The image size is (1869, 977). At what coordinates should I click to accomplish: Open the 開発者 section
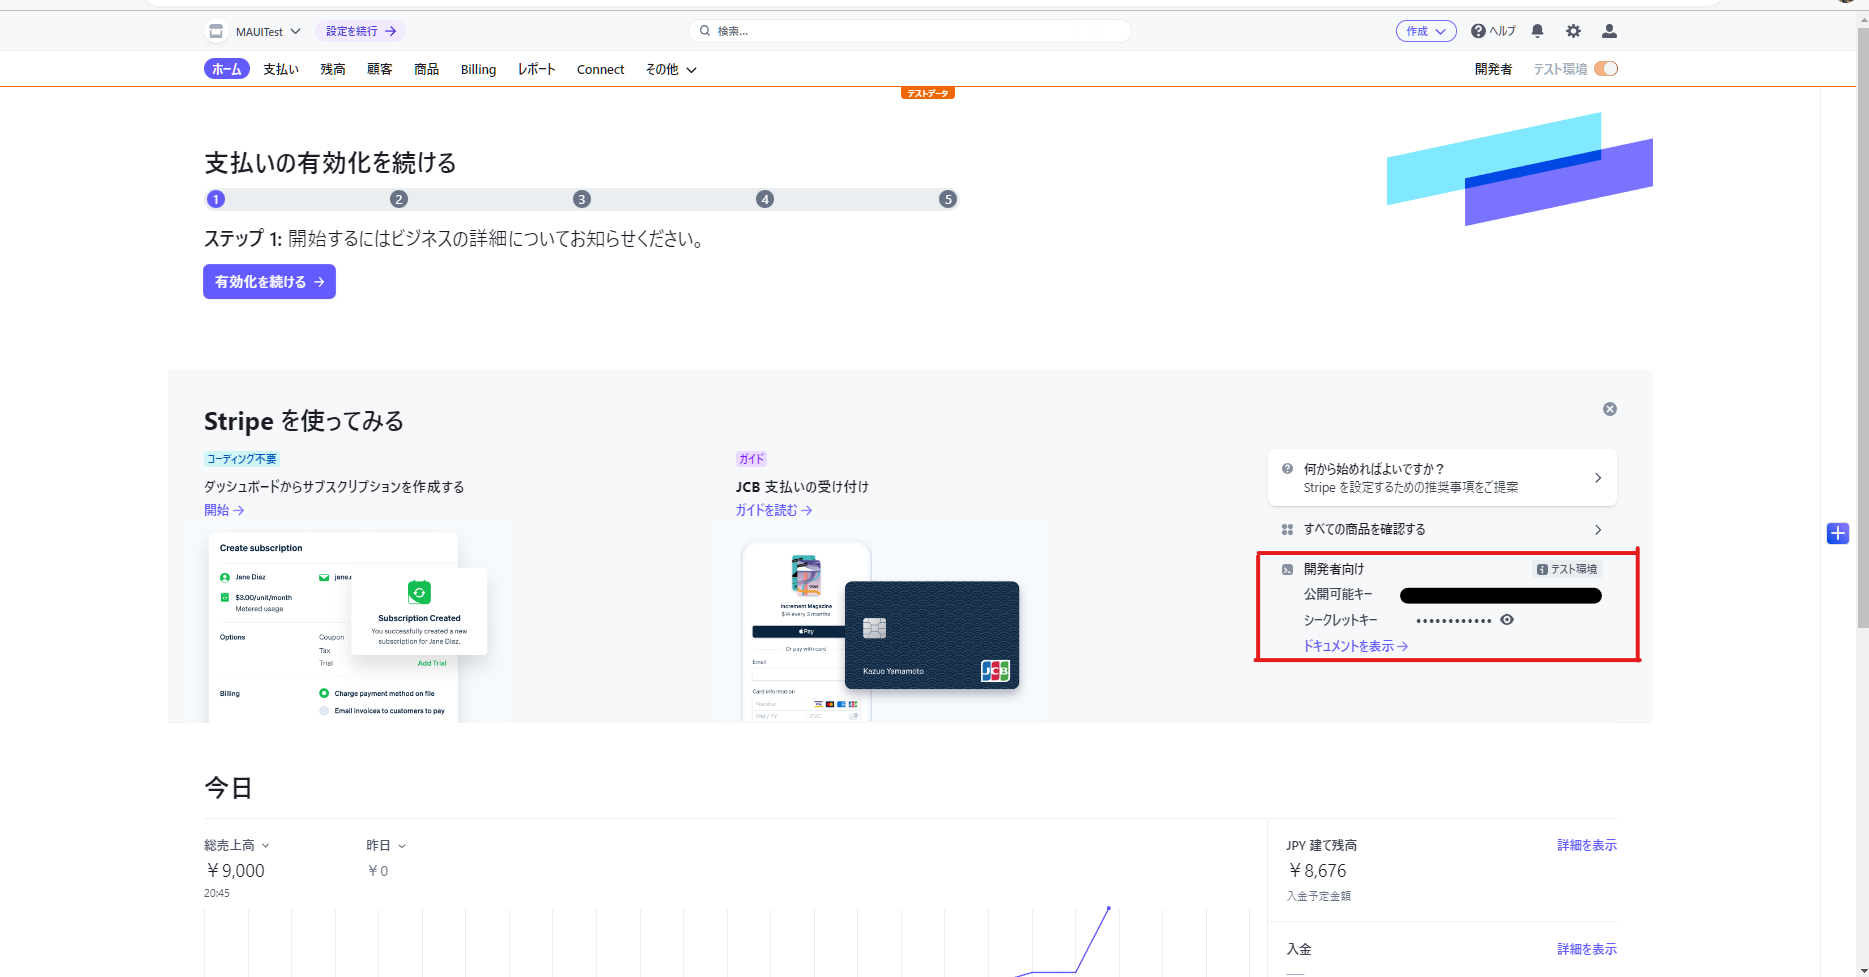coord(1493,69)
